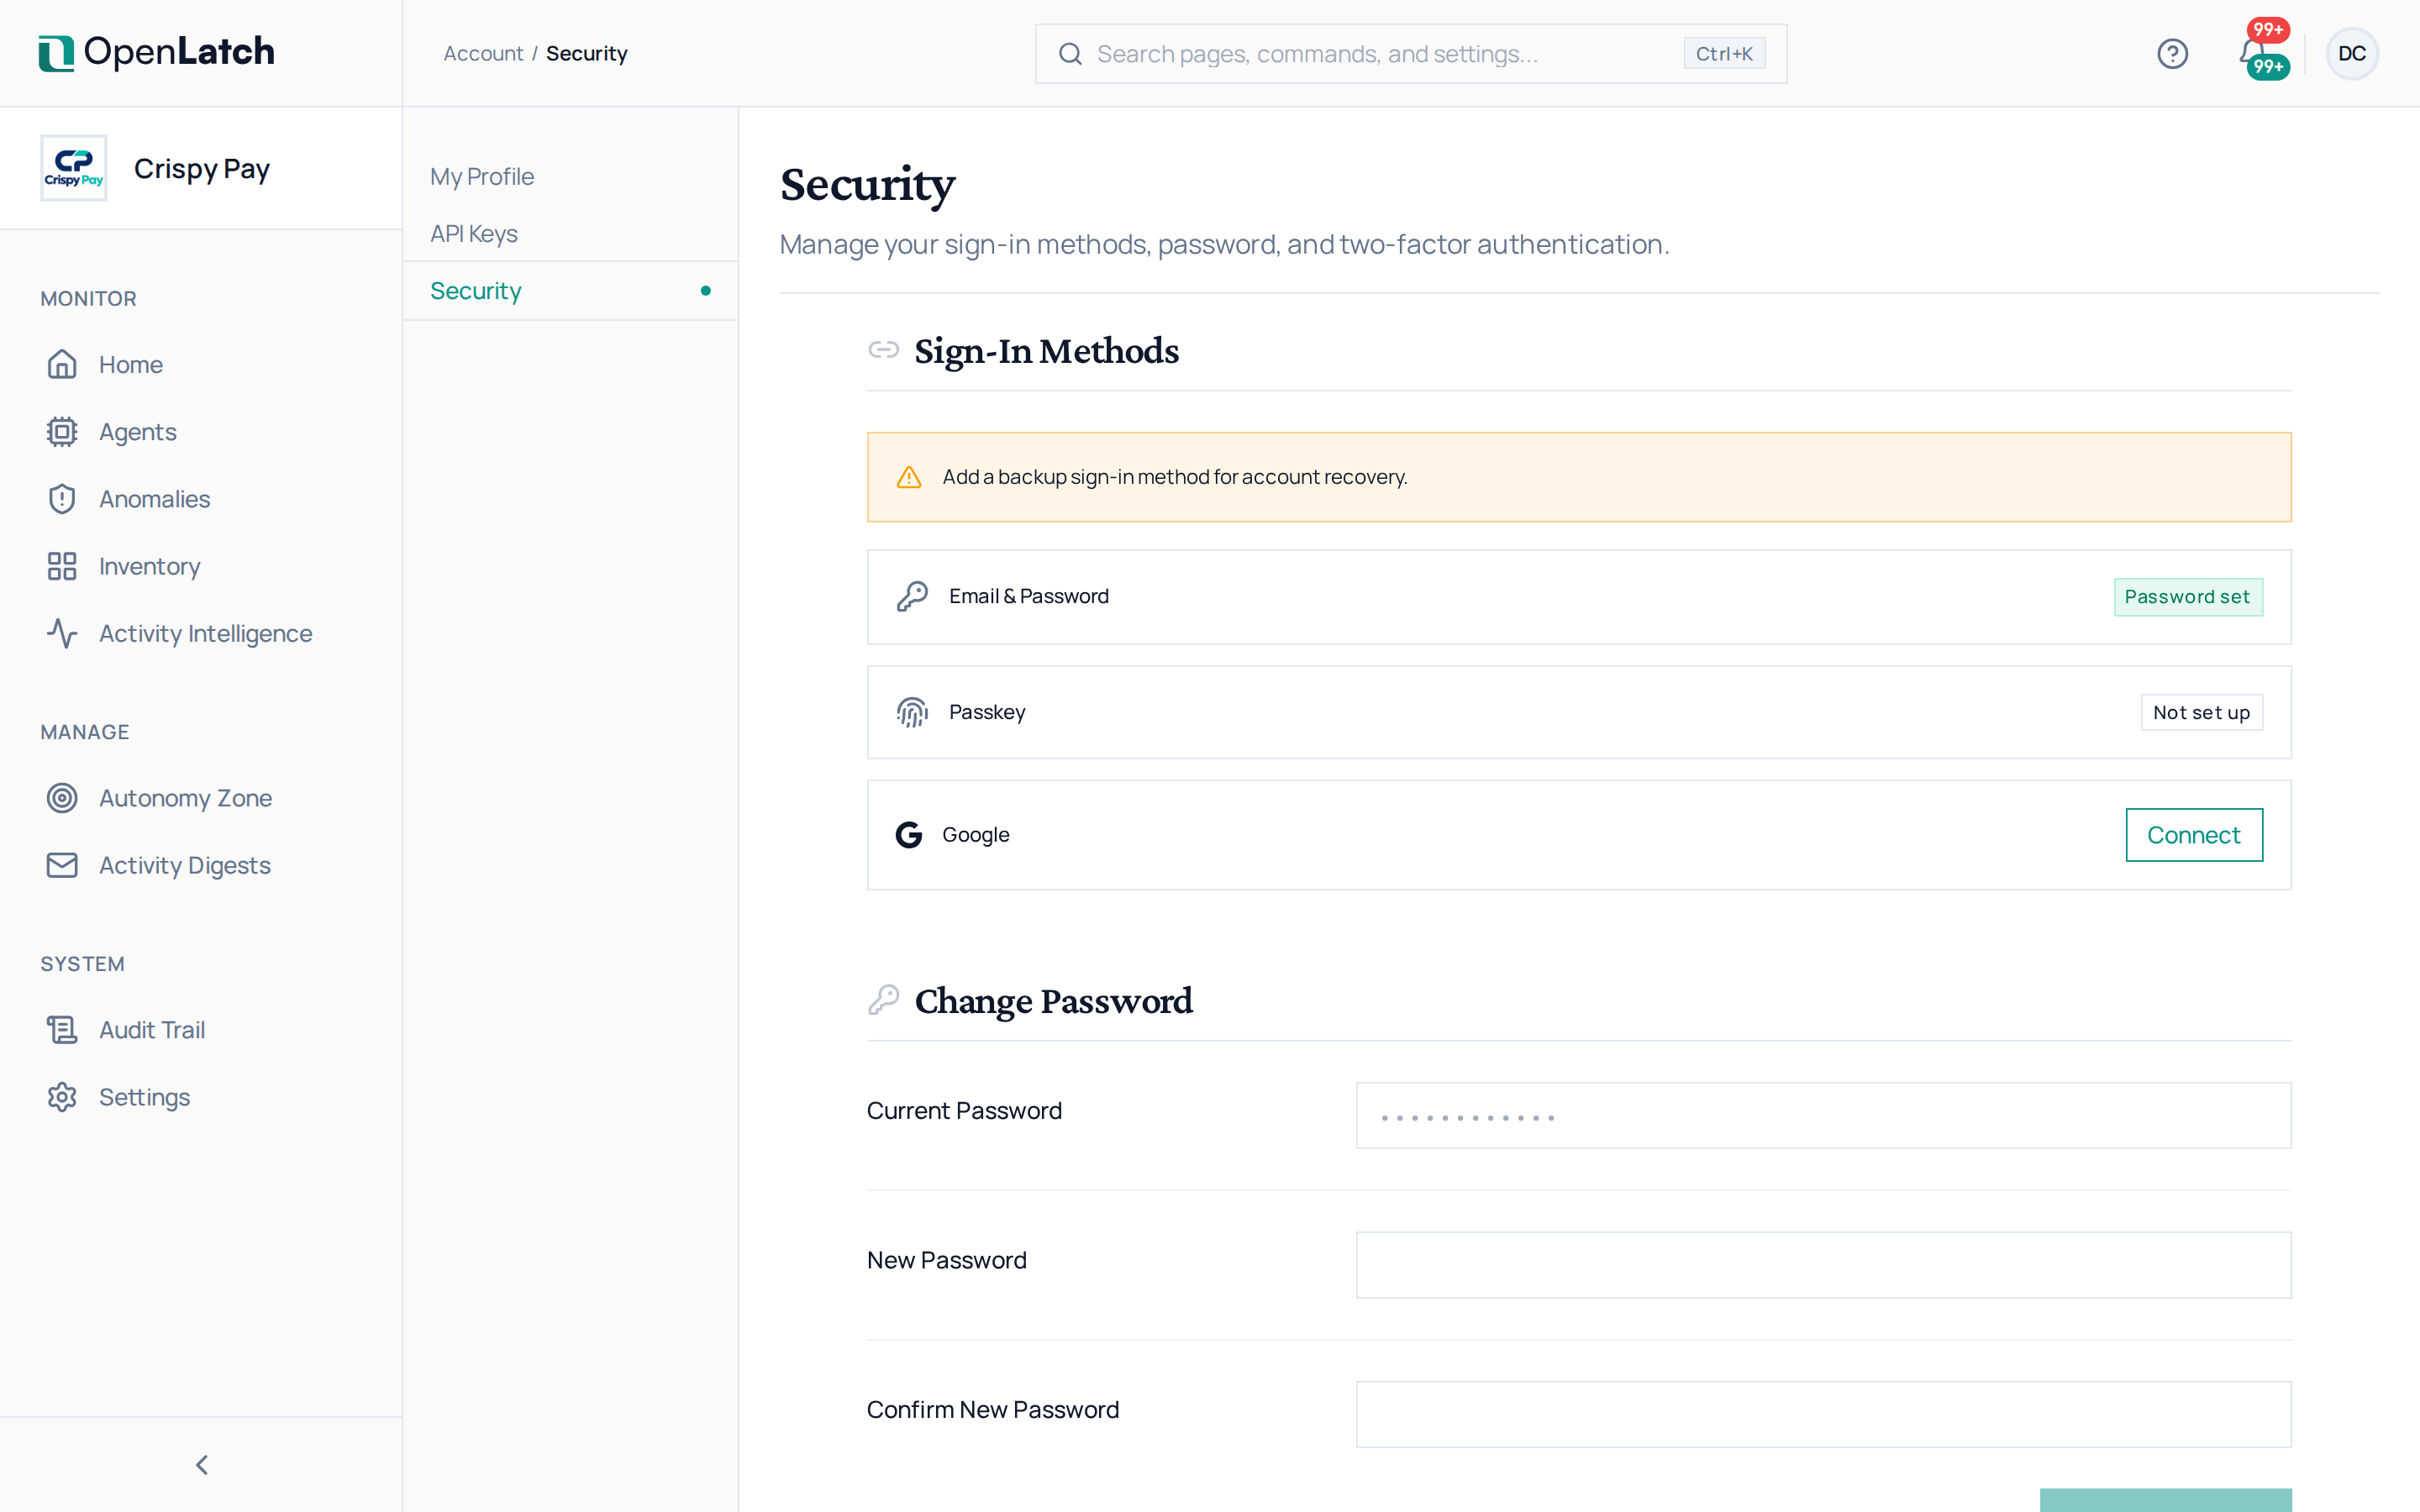Viewport: 2420px width, 1512px height.
Task: Click the backup sign-in warning banner
Action: pos(1579,477)
